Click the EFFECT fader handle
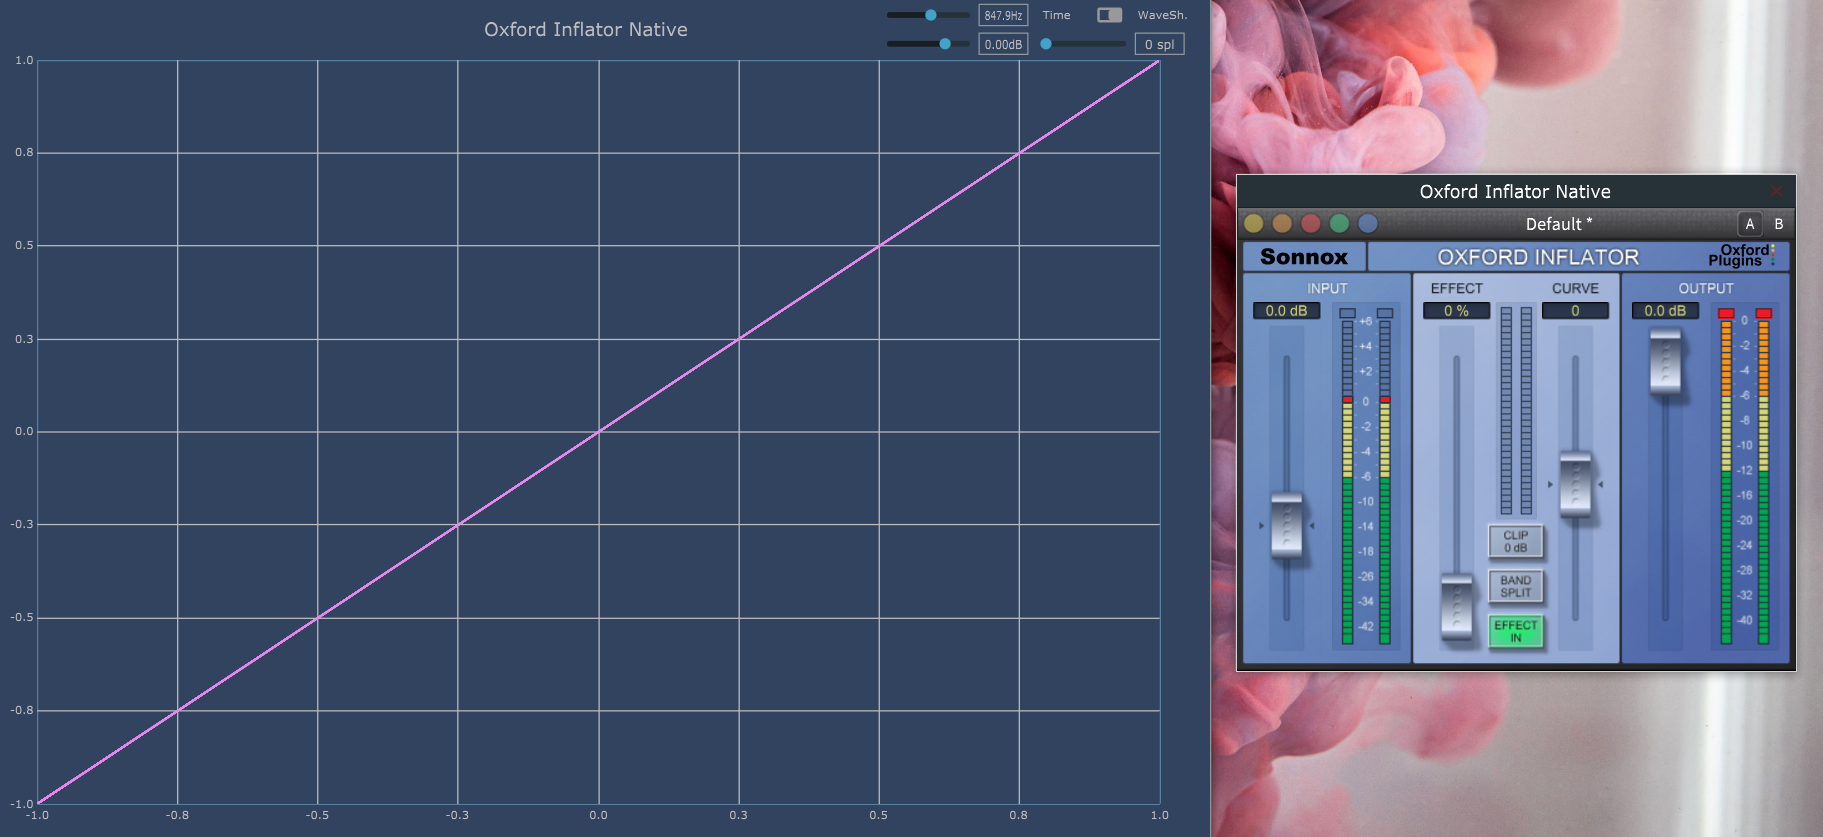The height and width of the screenshot is (837, 1823). click(x=1456, y=606)
